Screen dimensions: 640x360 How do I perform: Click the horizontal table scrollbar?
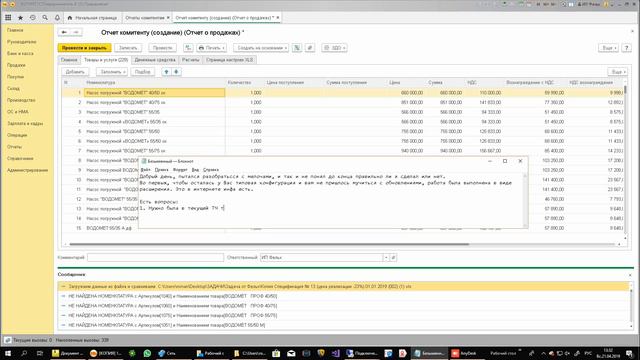[269, 244]
